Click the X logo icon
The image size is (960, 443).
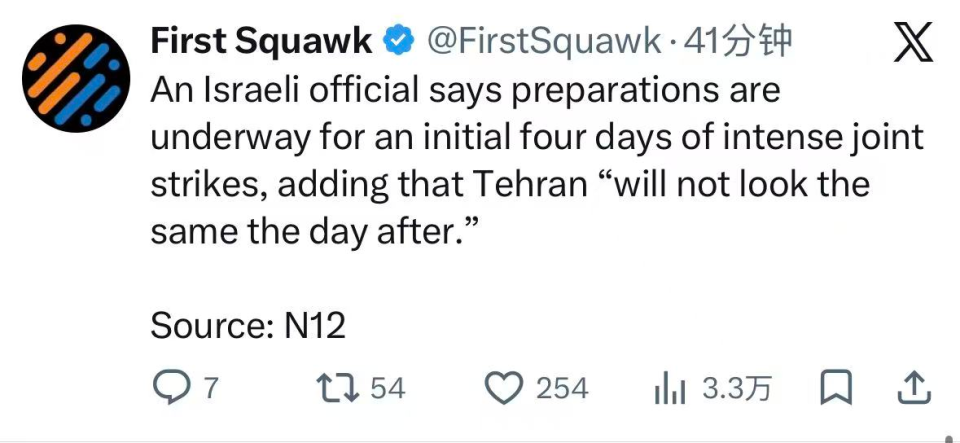(913, 43)
